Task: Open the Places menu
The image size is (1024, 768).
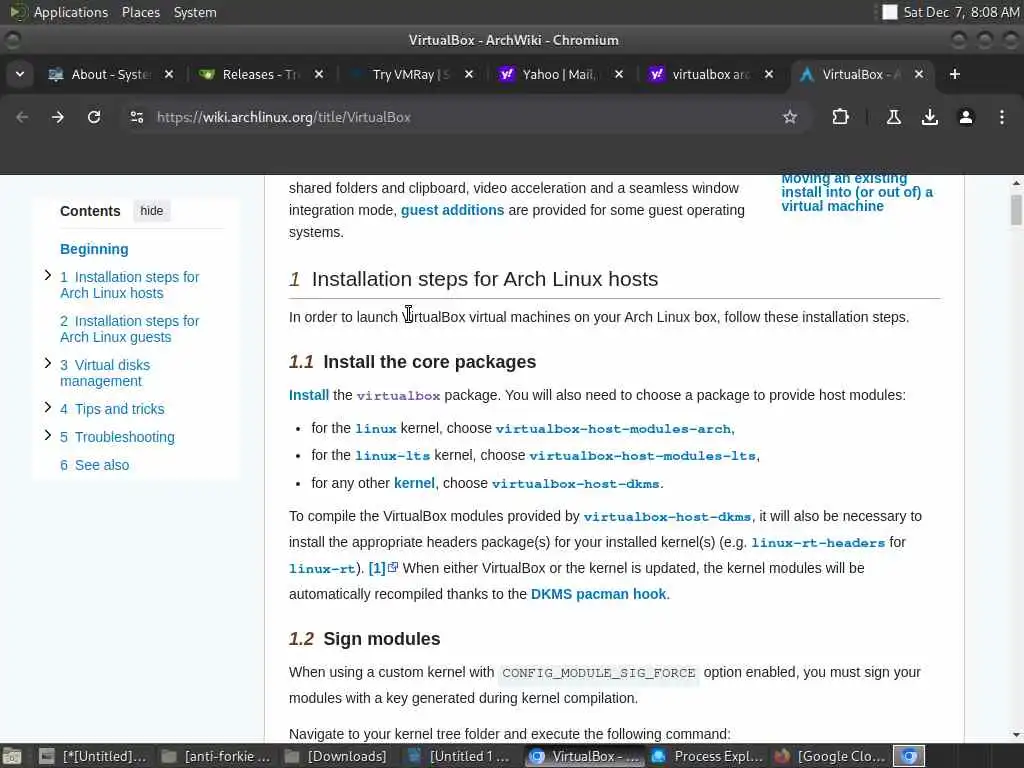Action: pyautogui.click(x=141, y=12)
